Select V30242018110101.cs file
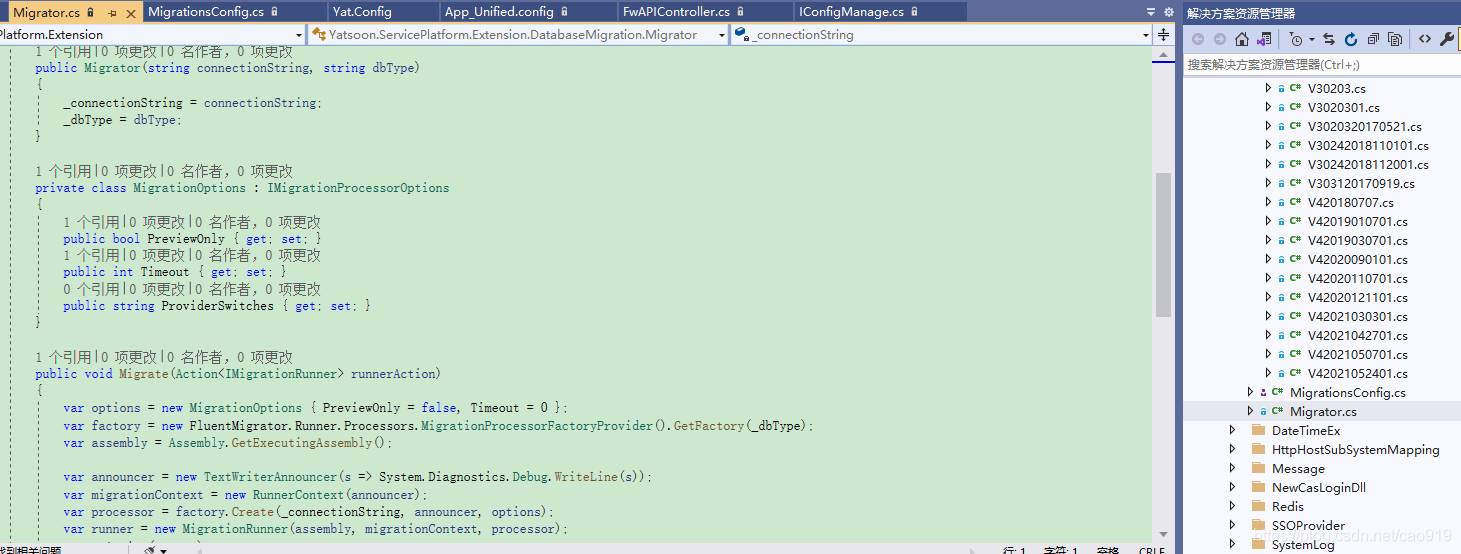Screen dimensions: 1461x554 point(1368,145)
